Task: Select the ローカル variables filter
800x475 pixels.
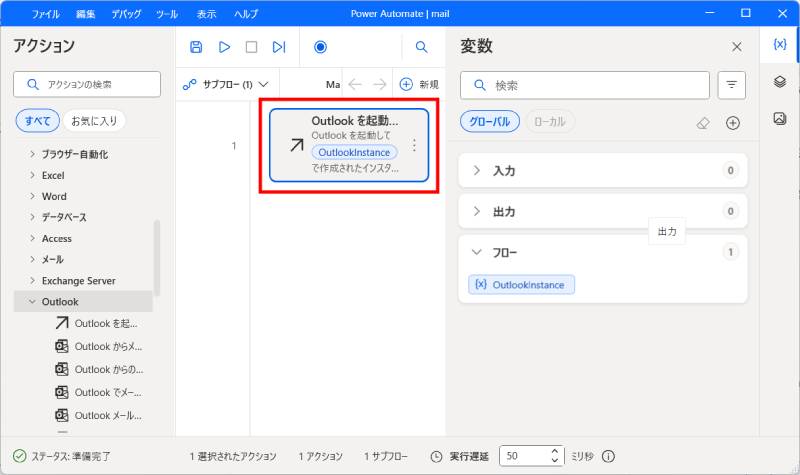Action: pyautogui.click(x=550, y=122)
